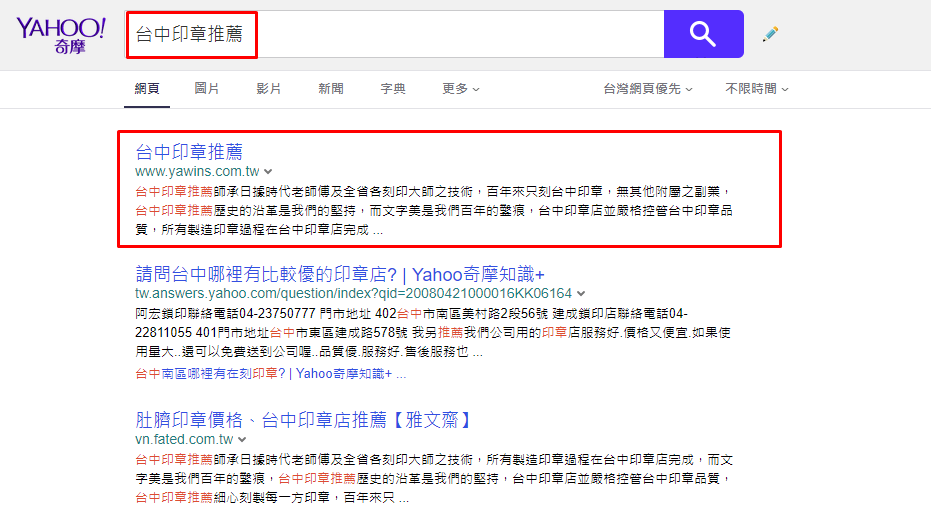Click snippet line starting 質，所有製造印章過程
Image resolution: width=931 pixels, height=514 pixels.
point(259,230)
